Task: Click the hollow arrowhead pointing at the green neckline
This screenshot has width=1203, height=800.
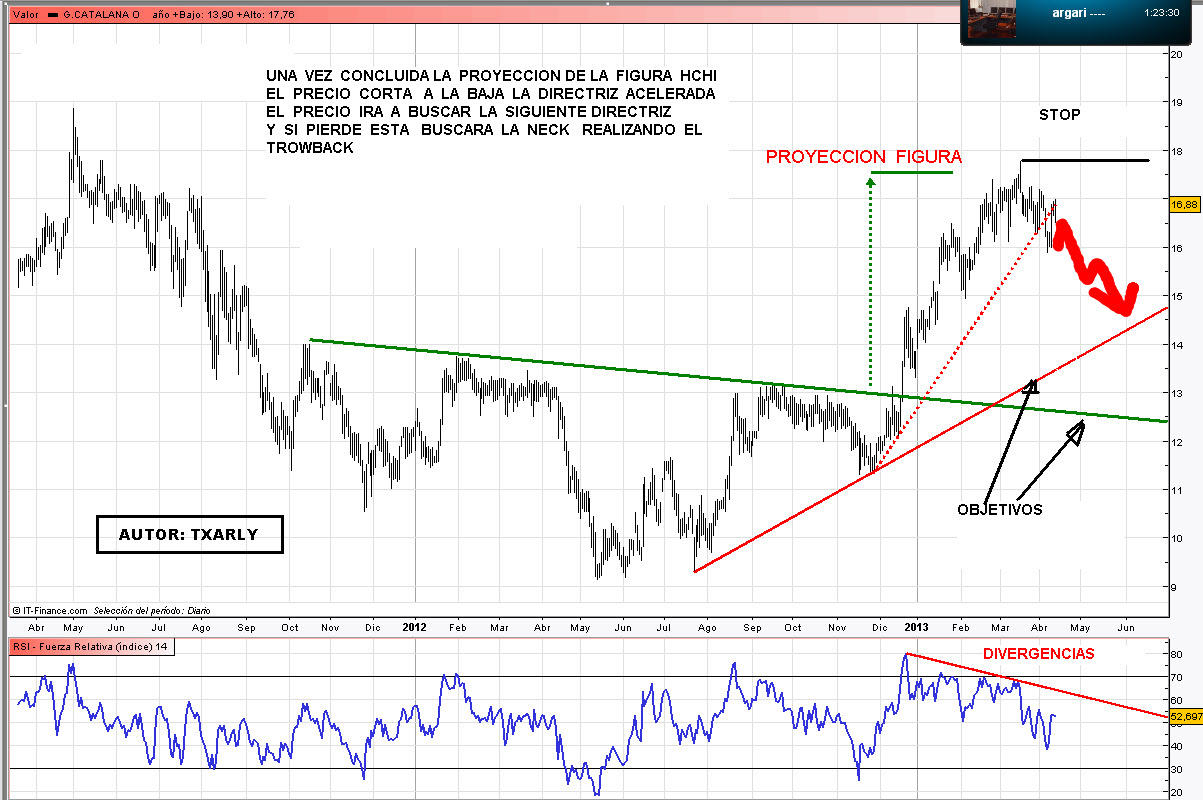Action: click(x=1076, y=432)
